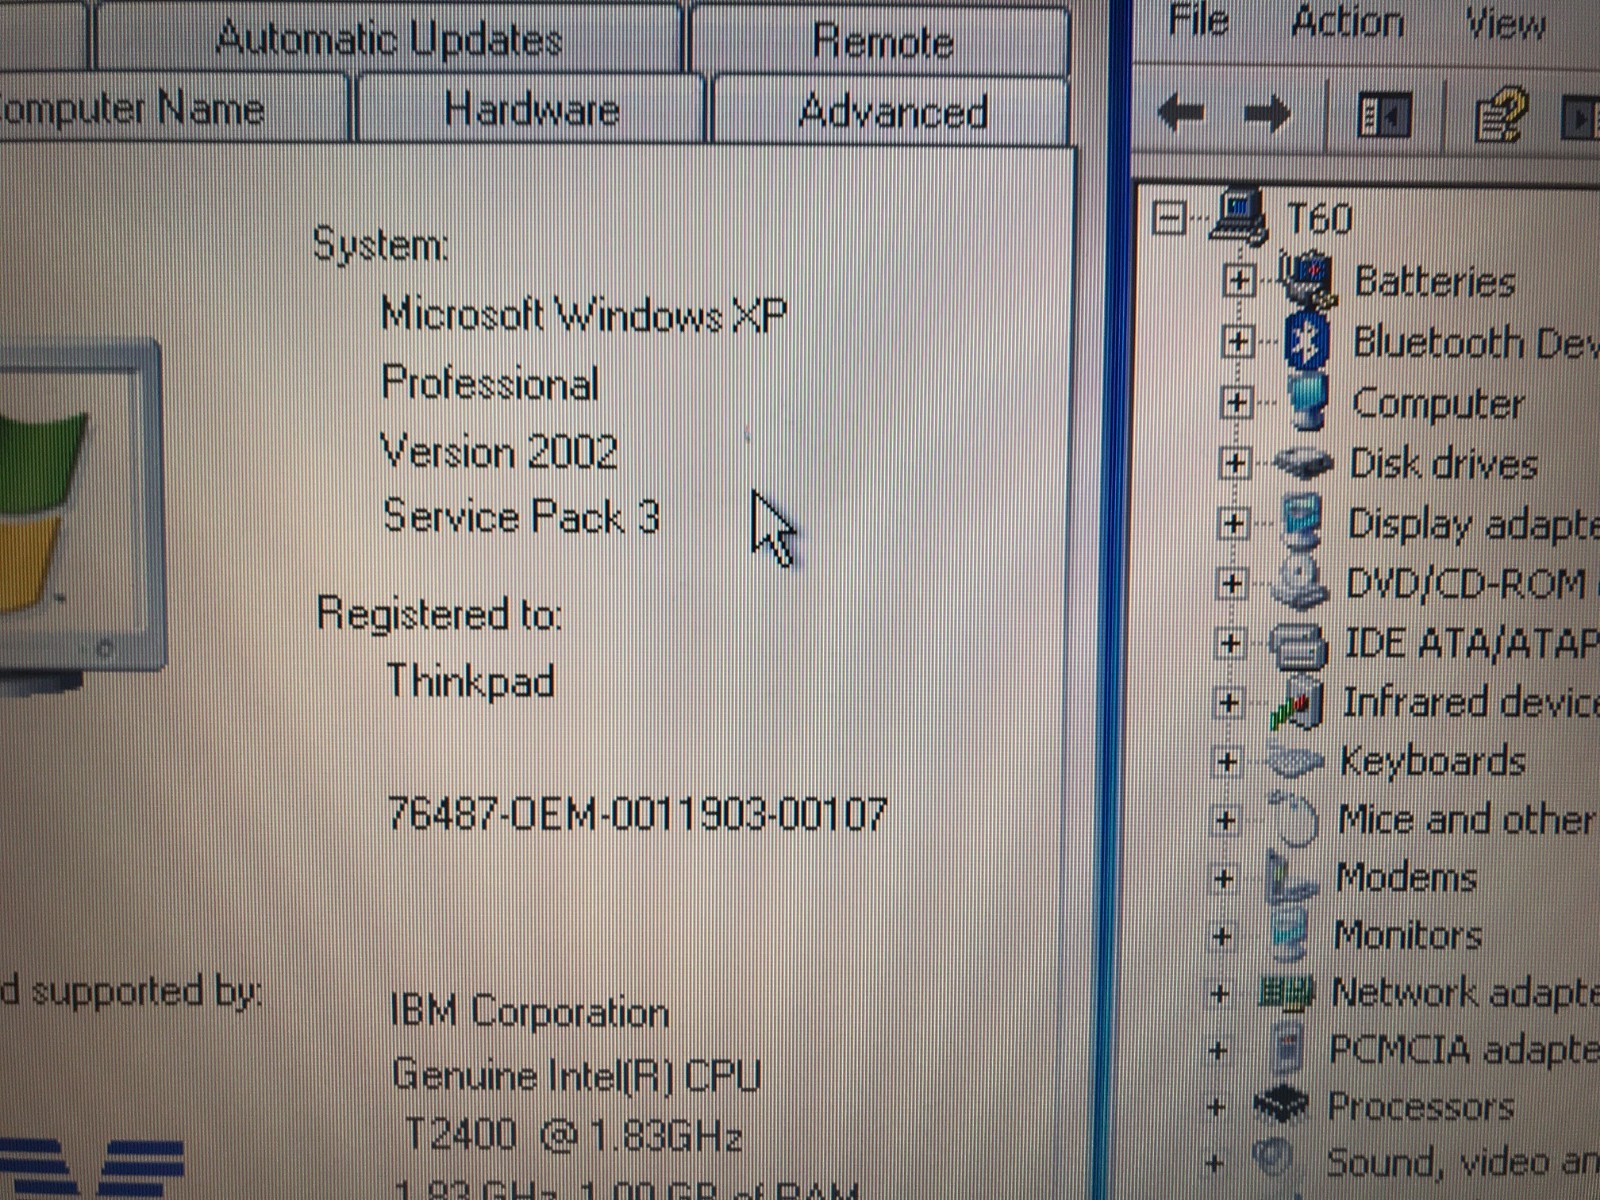Click the Forward arrow toolbar icon

[1266, 115]
